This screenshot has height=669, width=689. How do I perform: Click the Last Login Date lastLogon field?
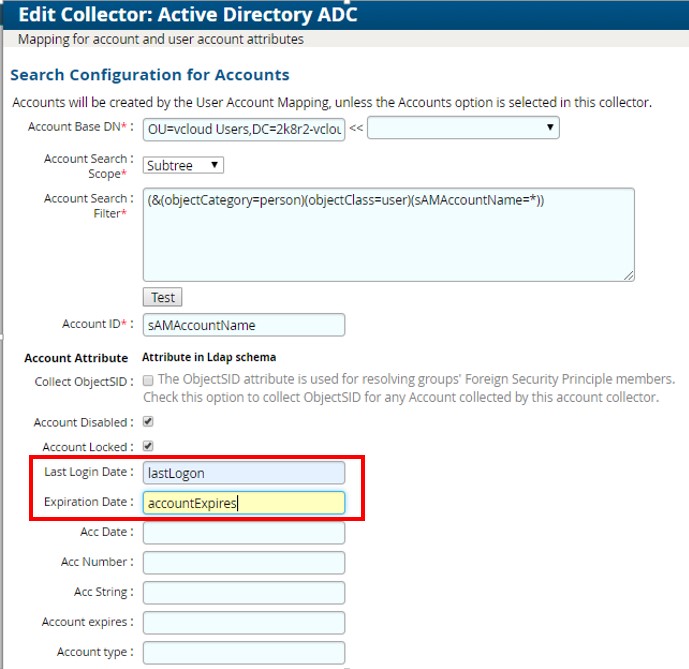(244, 473)
